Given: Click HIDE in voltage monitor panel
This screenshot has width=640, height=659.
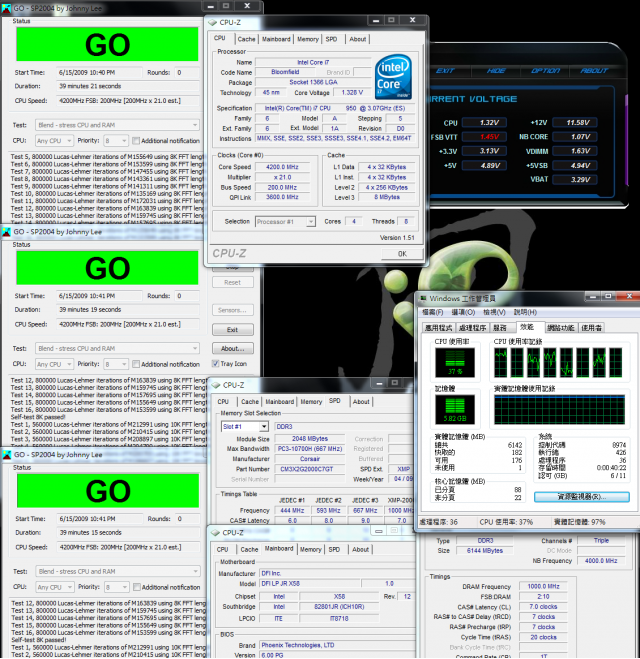Looking at the screenshot, I should point(496,71).
